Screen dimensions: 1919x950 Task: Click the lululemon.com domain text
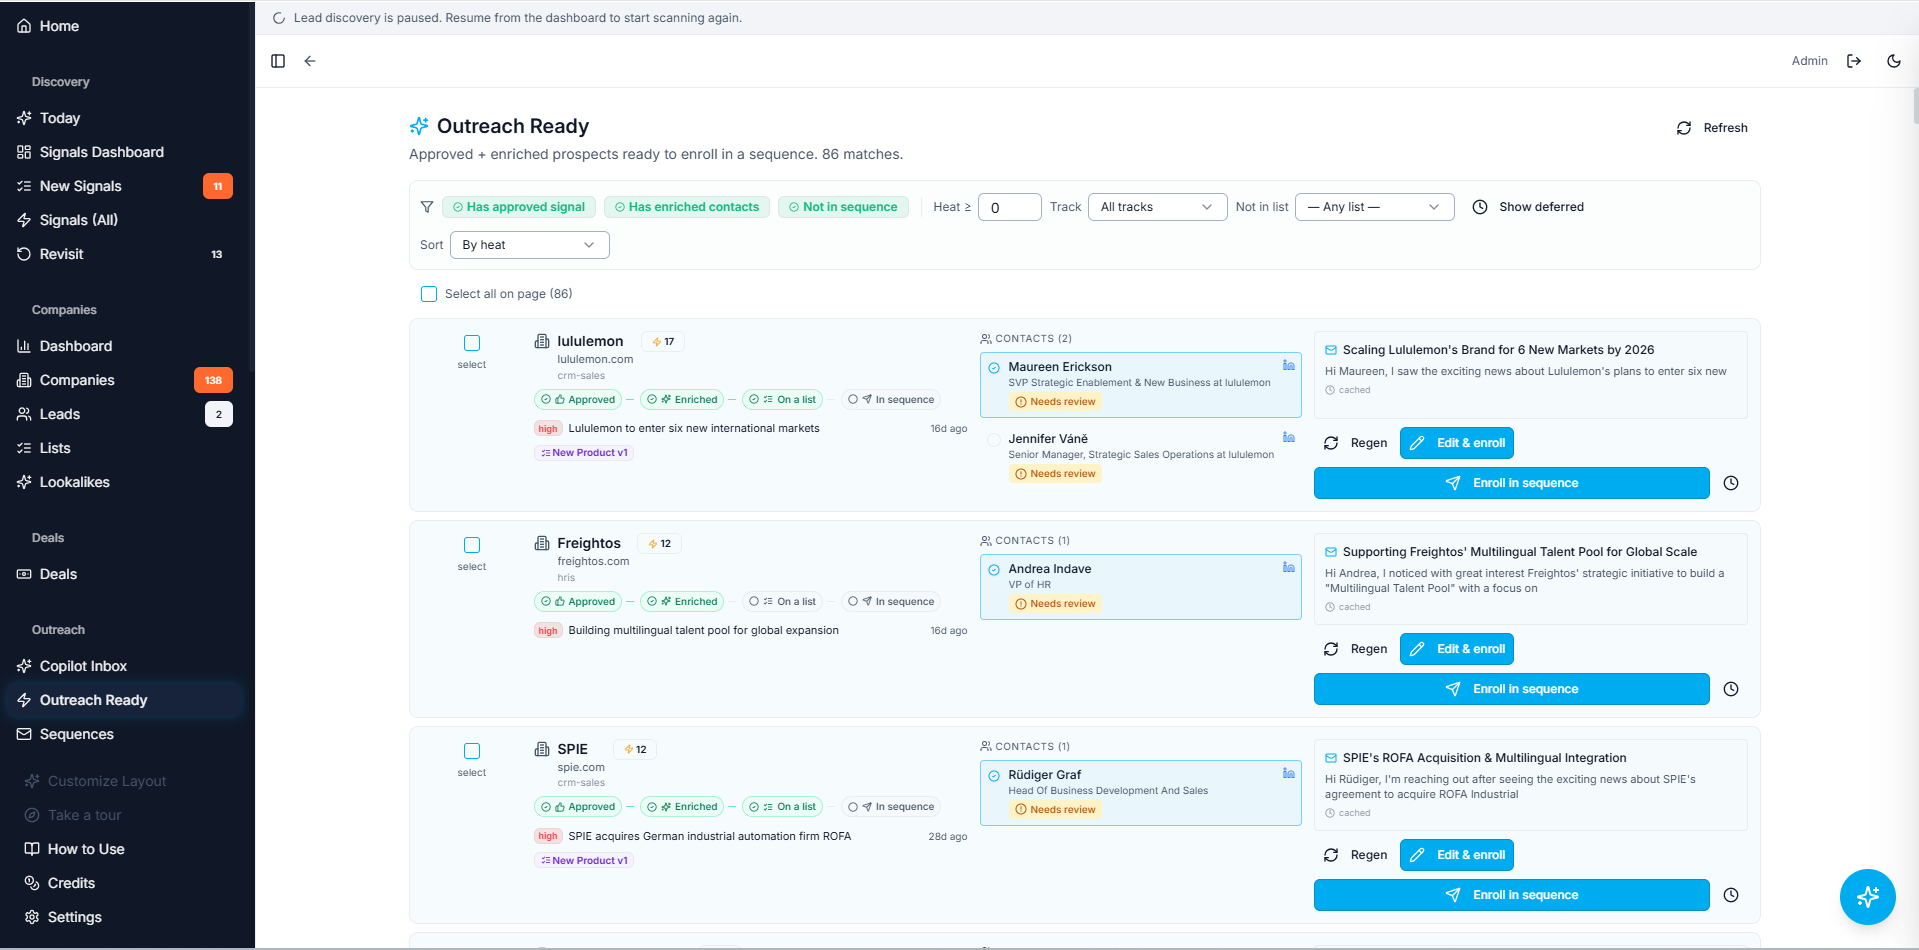595,359
